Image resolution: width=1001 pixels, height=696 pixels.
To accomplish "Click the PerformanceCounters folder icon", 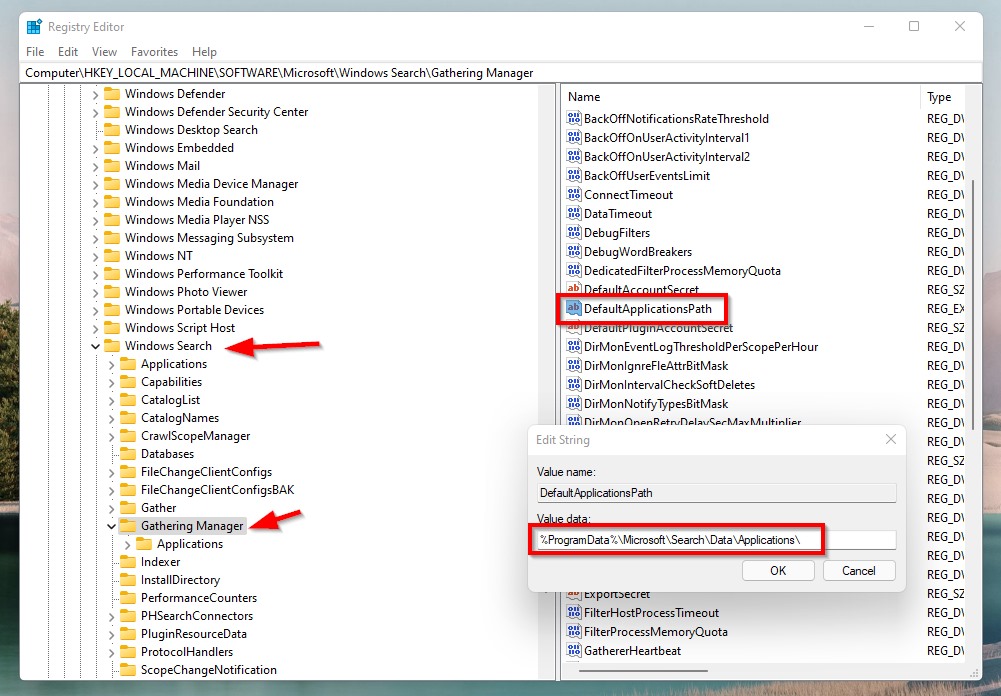I will point(128,598).
